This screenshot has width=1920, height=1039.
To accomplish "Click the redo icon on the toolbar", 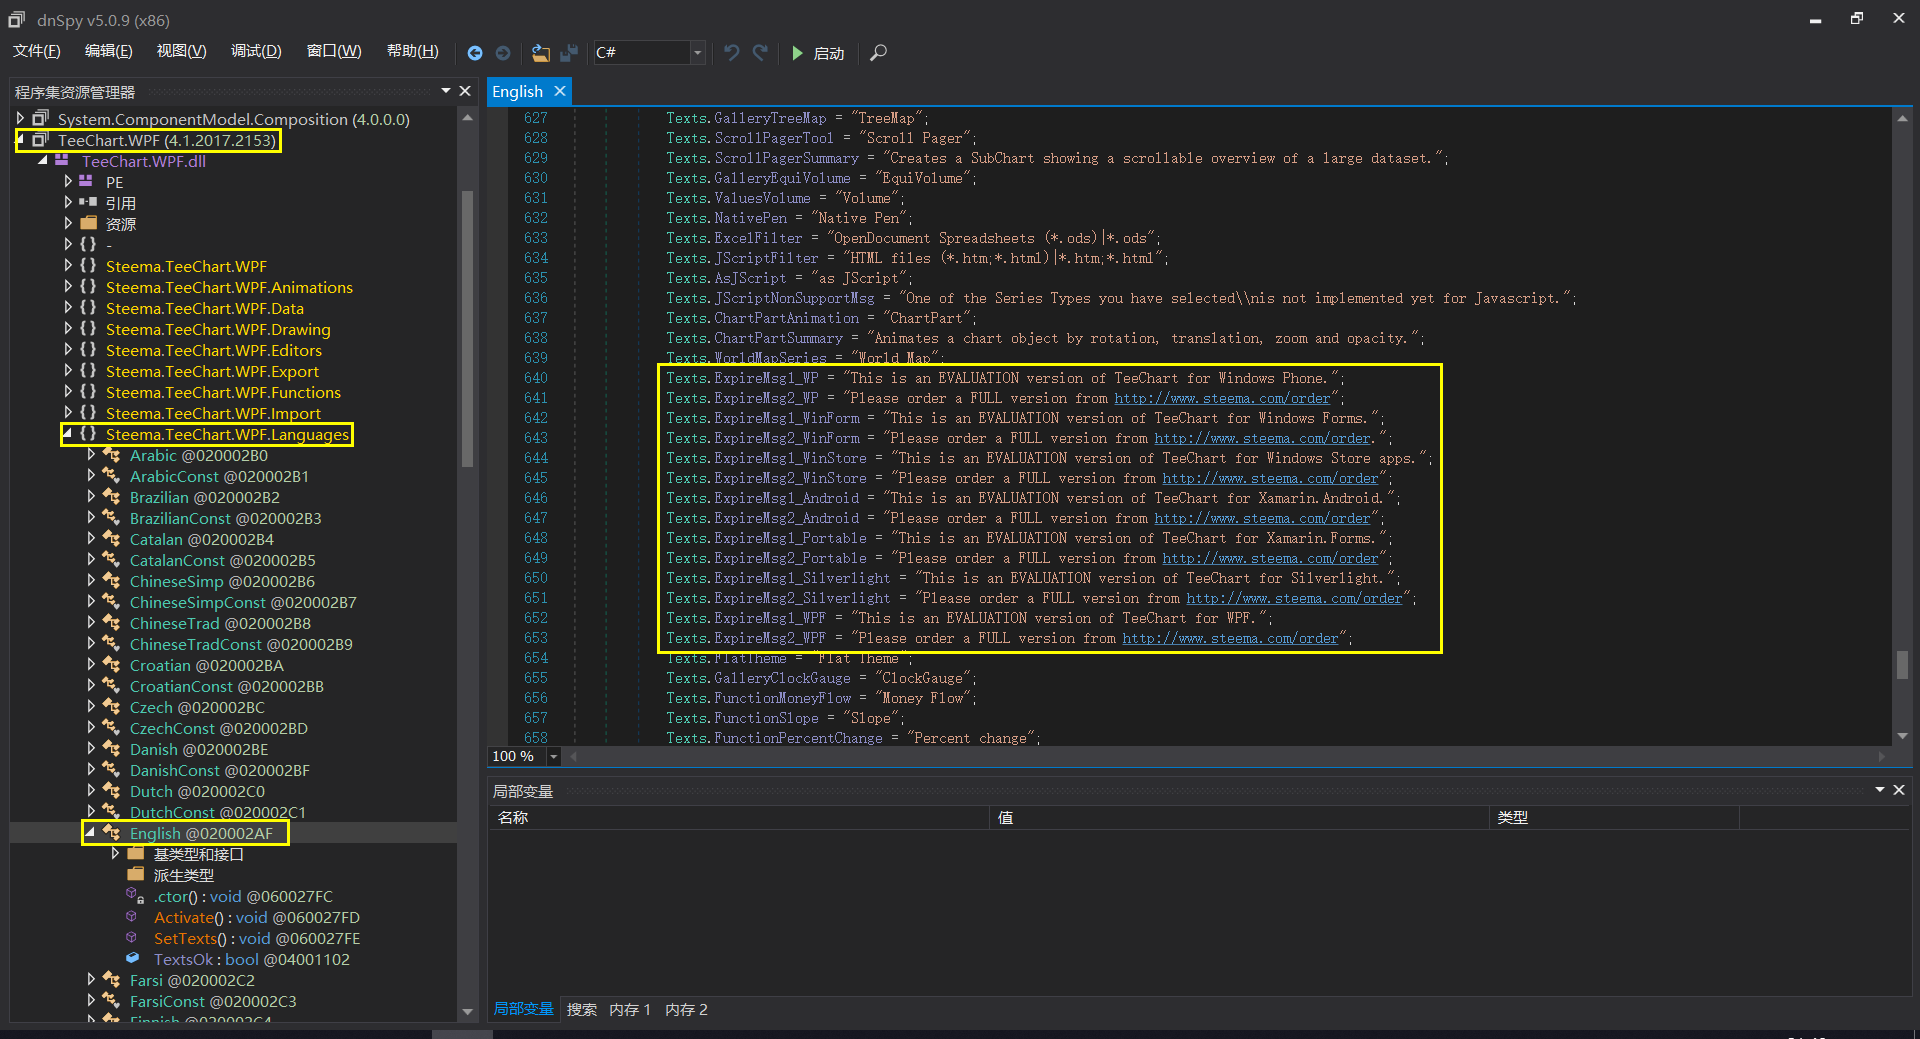I will tap(760, 53).
